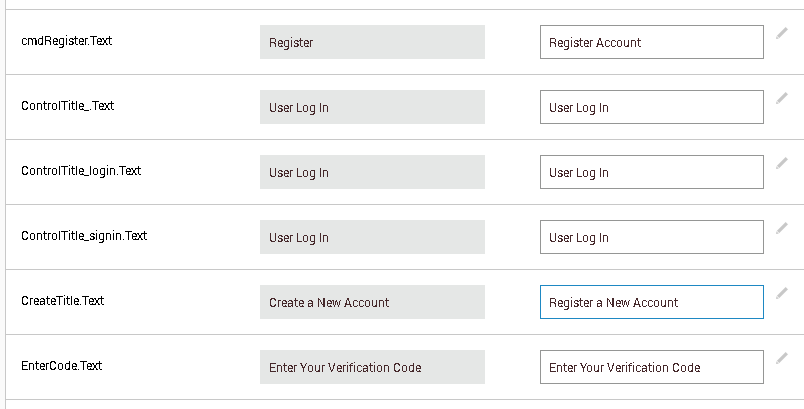Select the default Register value box
This screenshot has width=804, height=409.
[x=372, y=42]
